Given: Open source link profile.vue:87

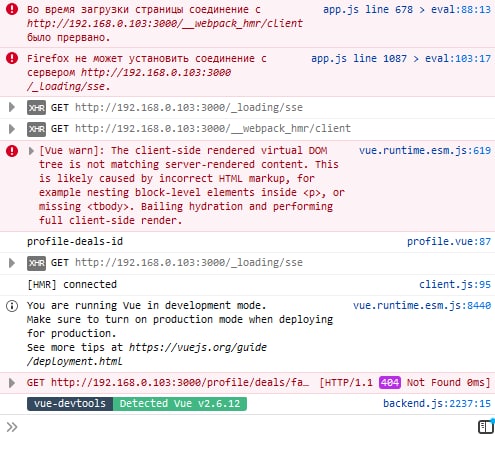Looking at the screenshot, I should click(449, 241).
